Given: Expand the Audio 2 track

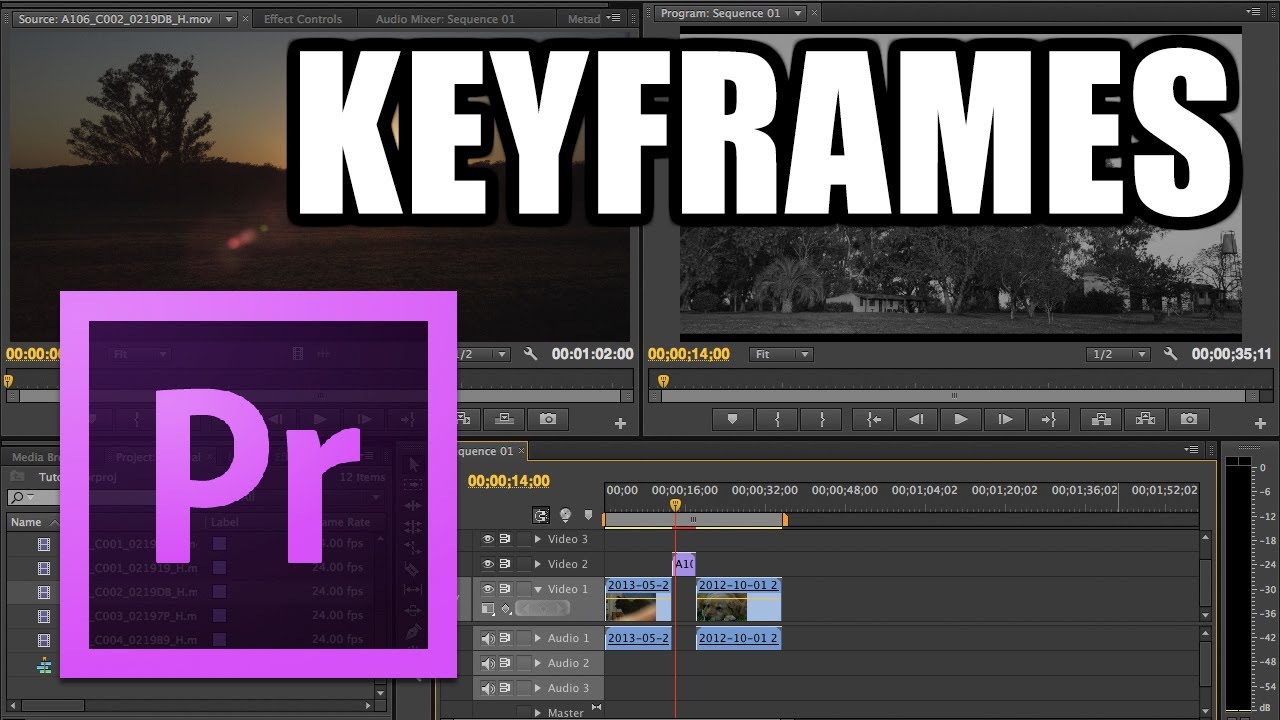Looking at the screenshot, I should (538, 663).
